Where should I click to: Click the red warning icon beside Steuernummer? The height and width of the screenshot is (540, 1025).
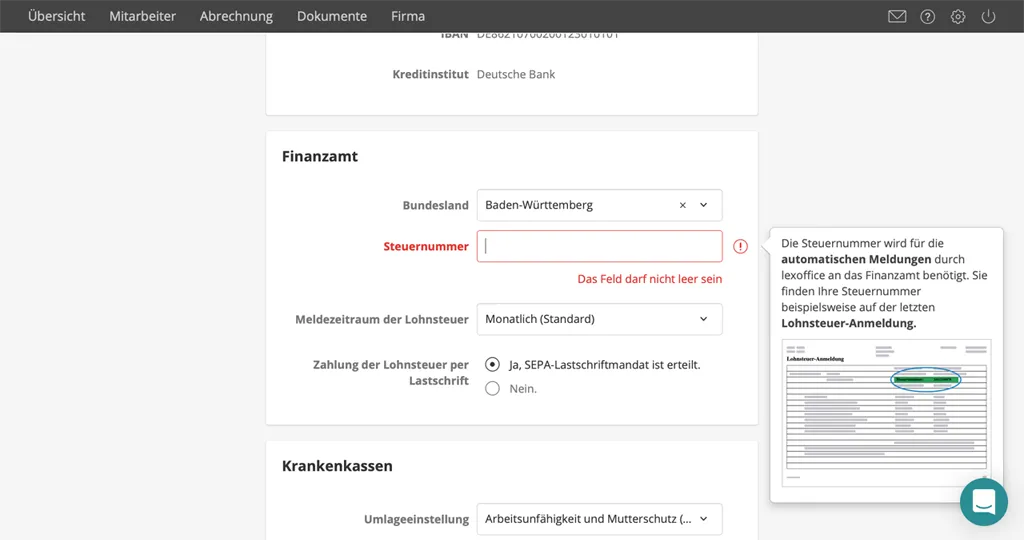coord(740,246)
